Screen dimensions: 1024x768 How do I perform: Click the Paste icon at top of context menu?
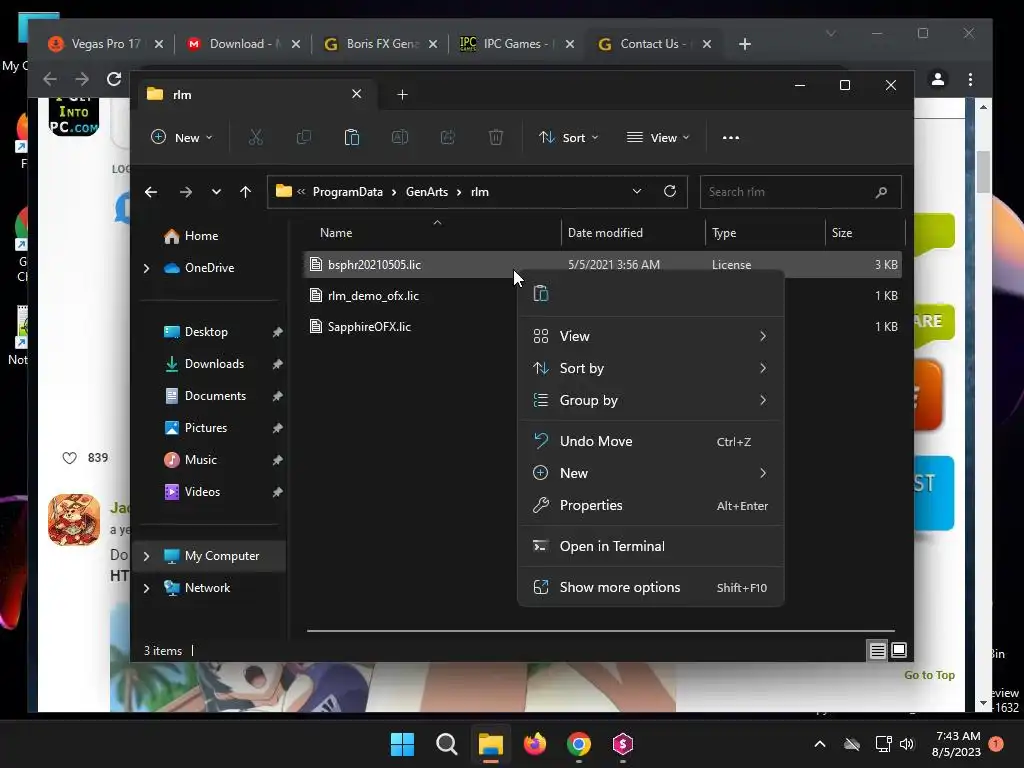541,294
